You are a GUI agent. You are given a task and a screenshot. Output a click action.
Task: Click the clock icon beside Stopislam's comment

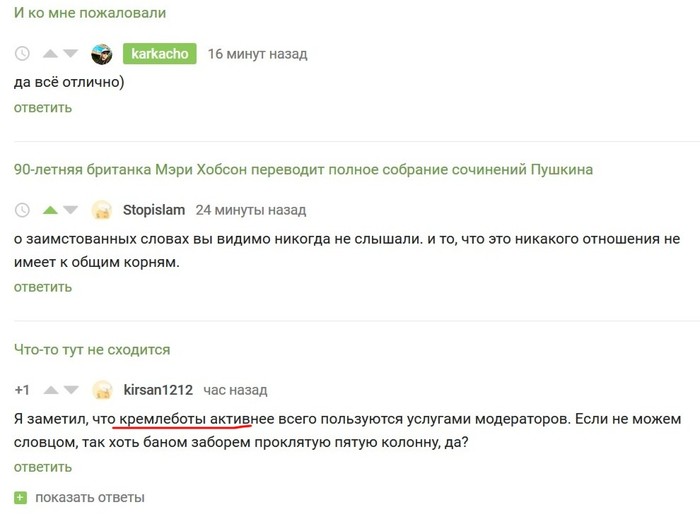pos(24,211)
